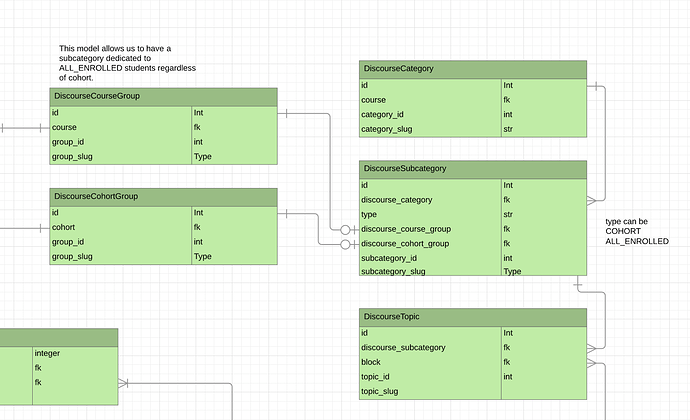The width and height of the screenshot is (690, 420).
Task: Click the 'type can be COHORT' note
Action: [637, 231]
